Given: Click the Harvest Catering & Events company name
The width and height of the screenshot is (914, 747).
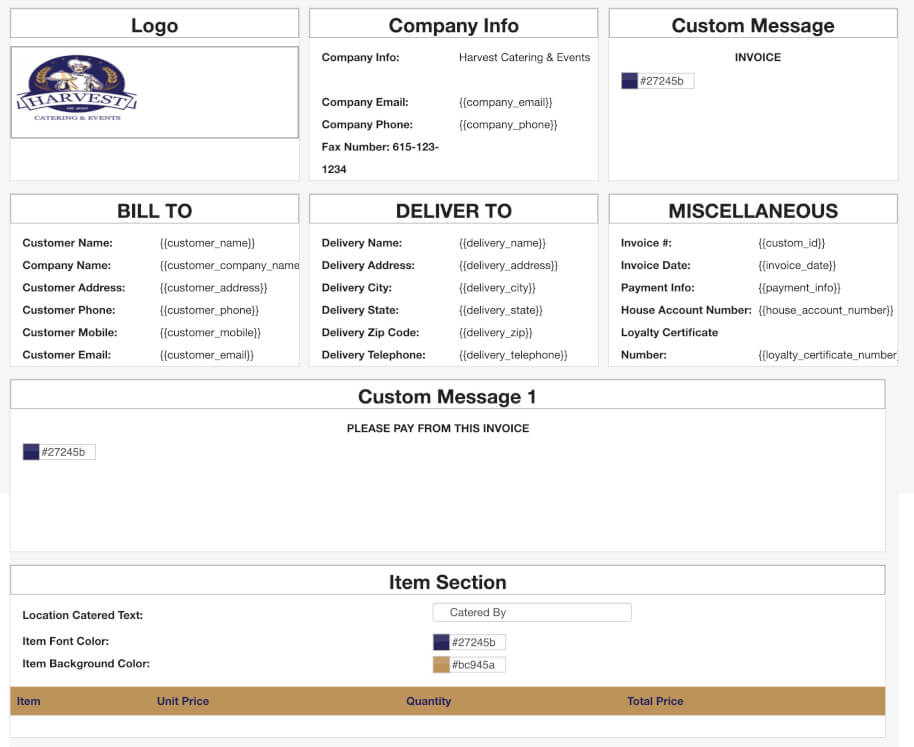Looking at the screenshot, I should (x=524, y=57).
